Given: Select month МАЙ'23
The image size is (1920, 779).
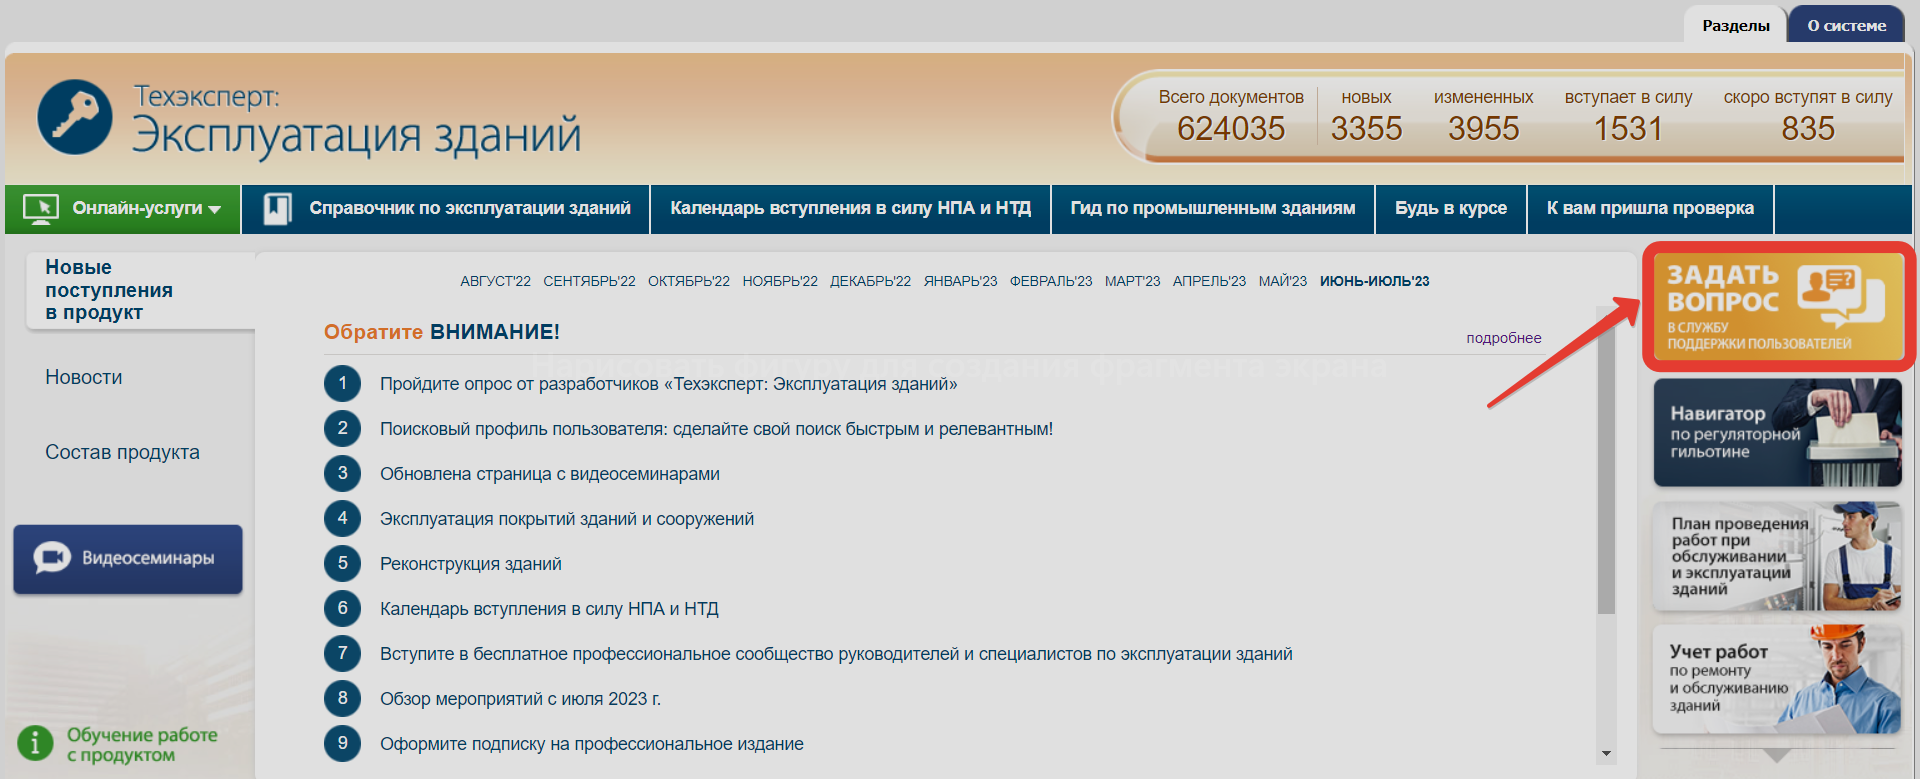Looking at the screenshot, I should [x=1282, y=281].
